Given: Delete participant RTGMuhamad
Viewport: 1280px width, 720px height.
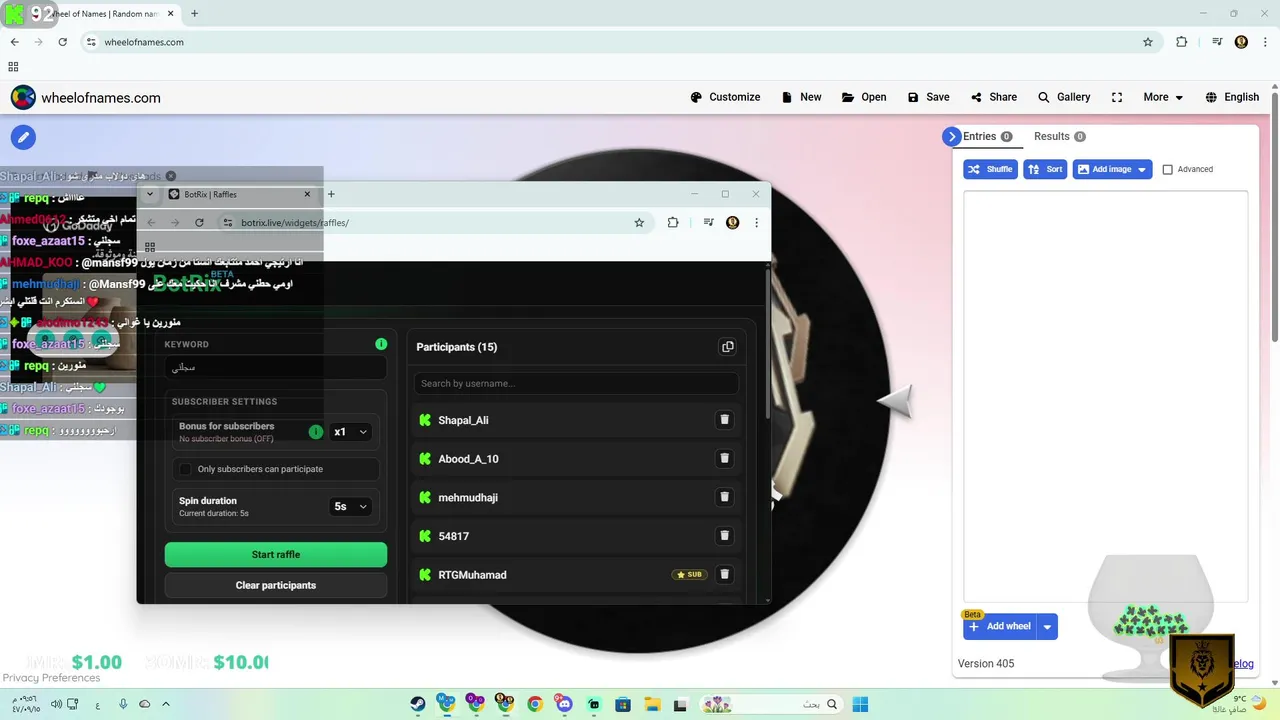Looking at the screenshot, I should pos(725,575).
